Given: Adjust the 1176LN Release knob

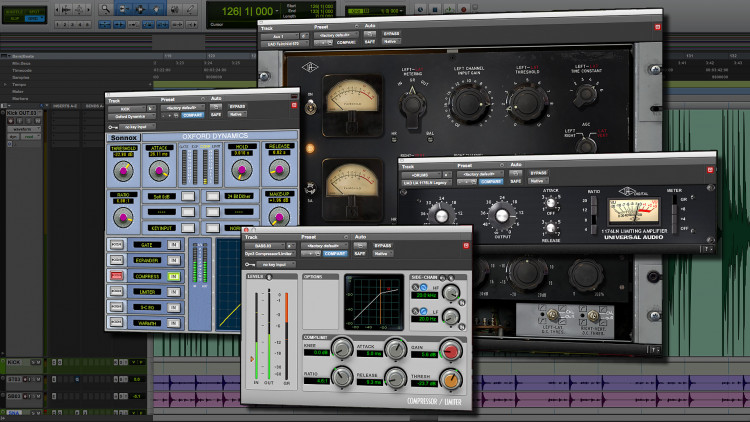Looking at the screenshot, I should (x=551, y=228).
